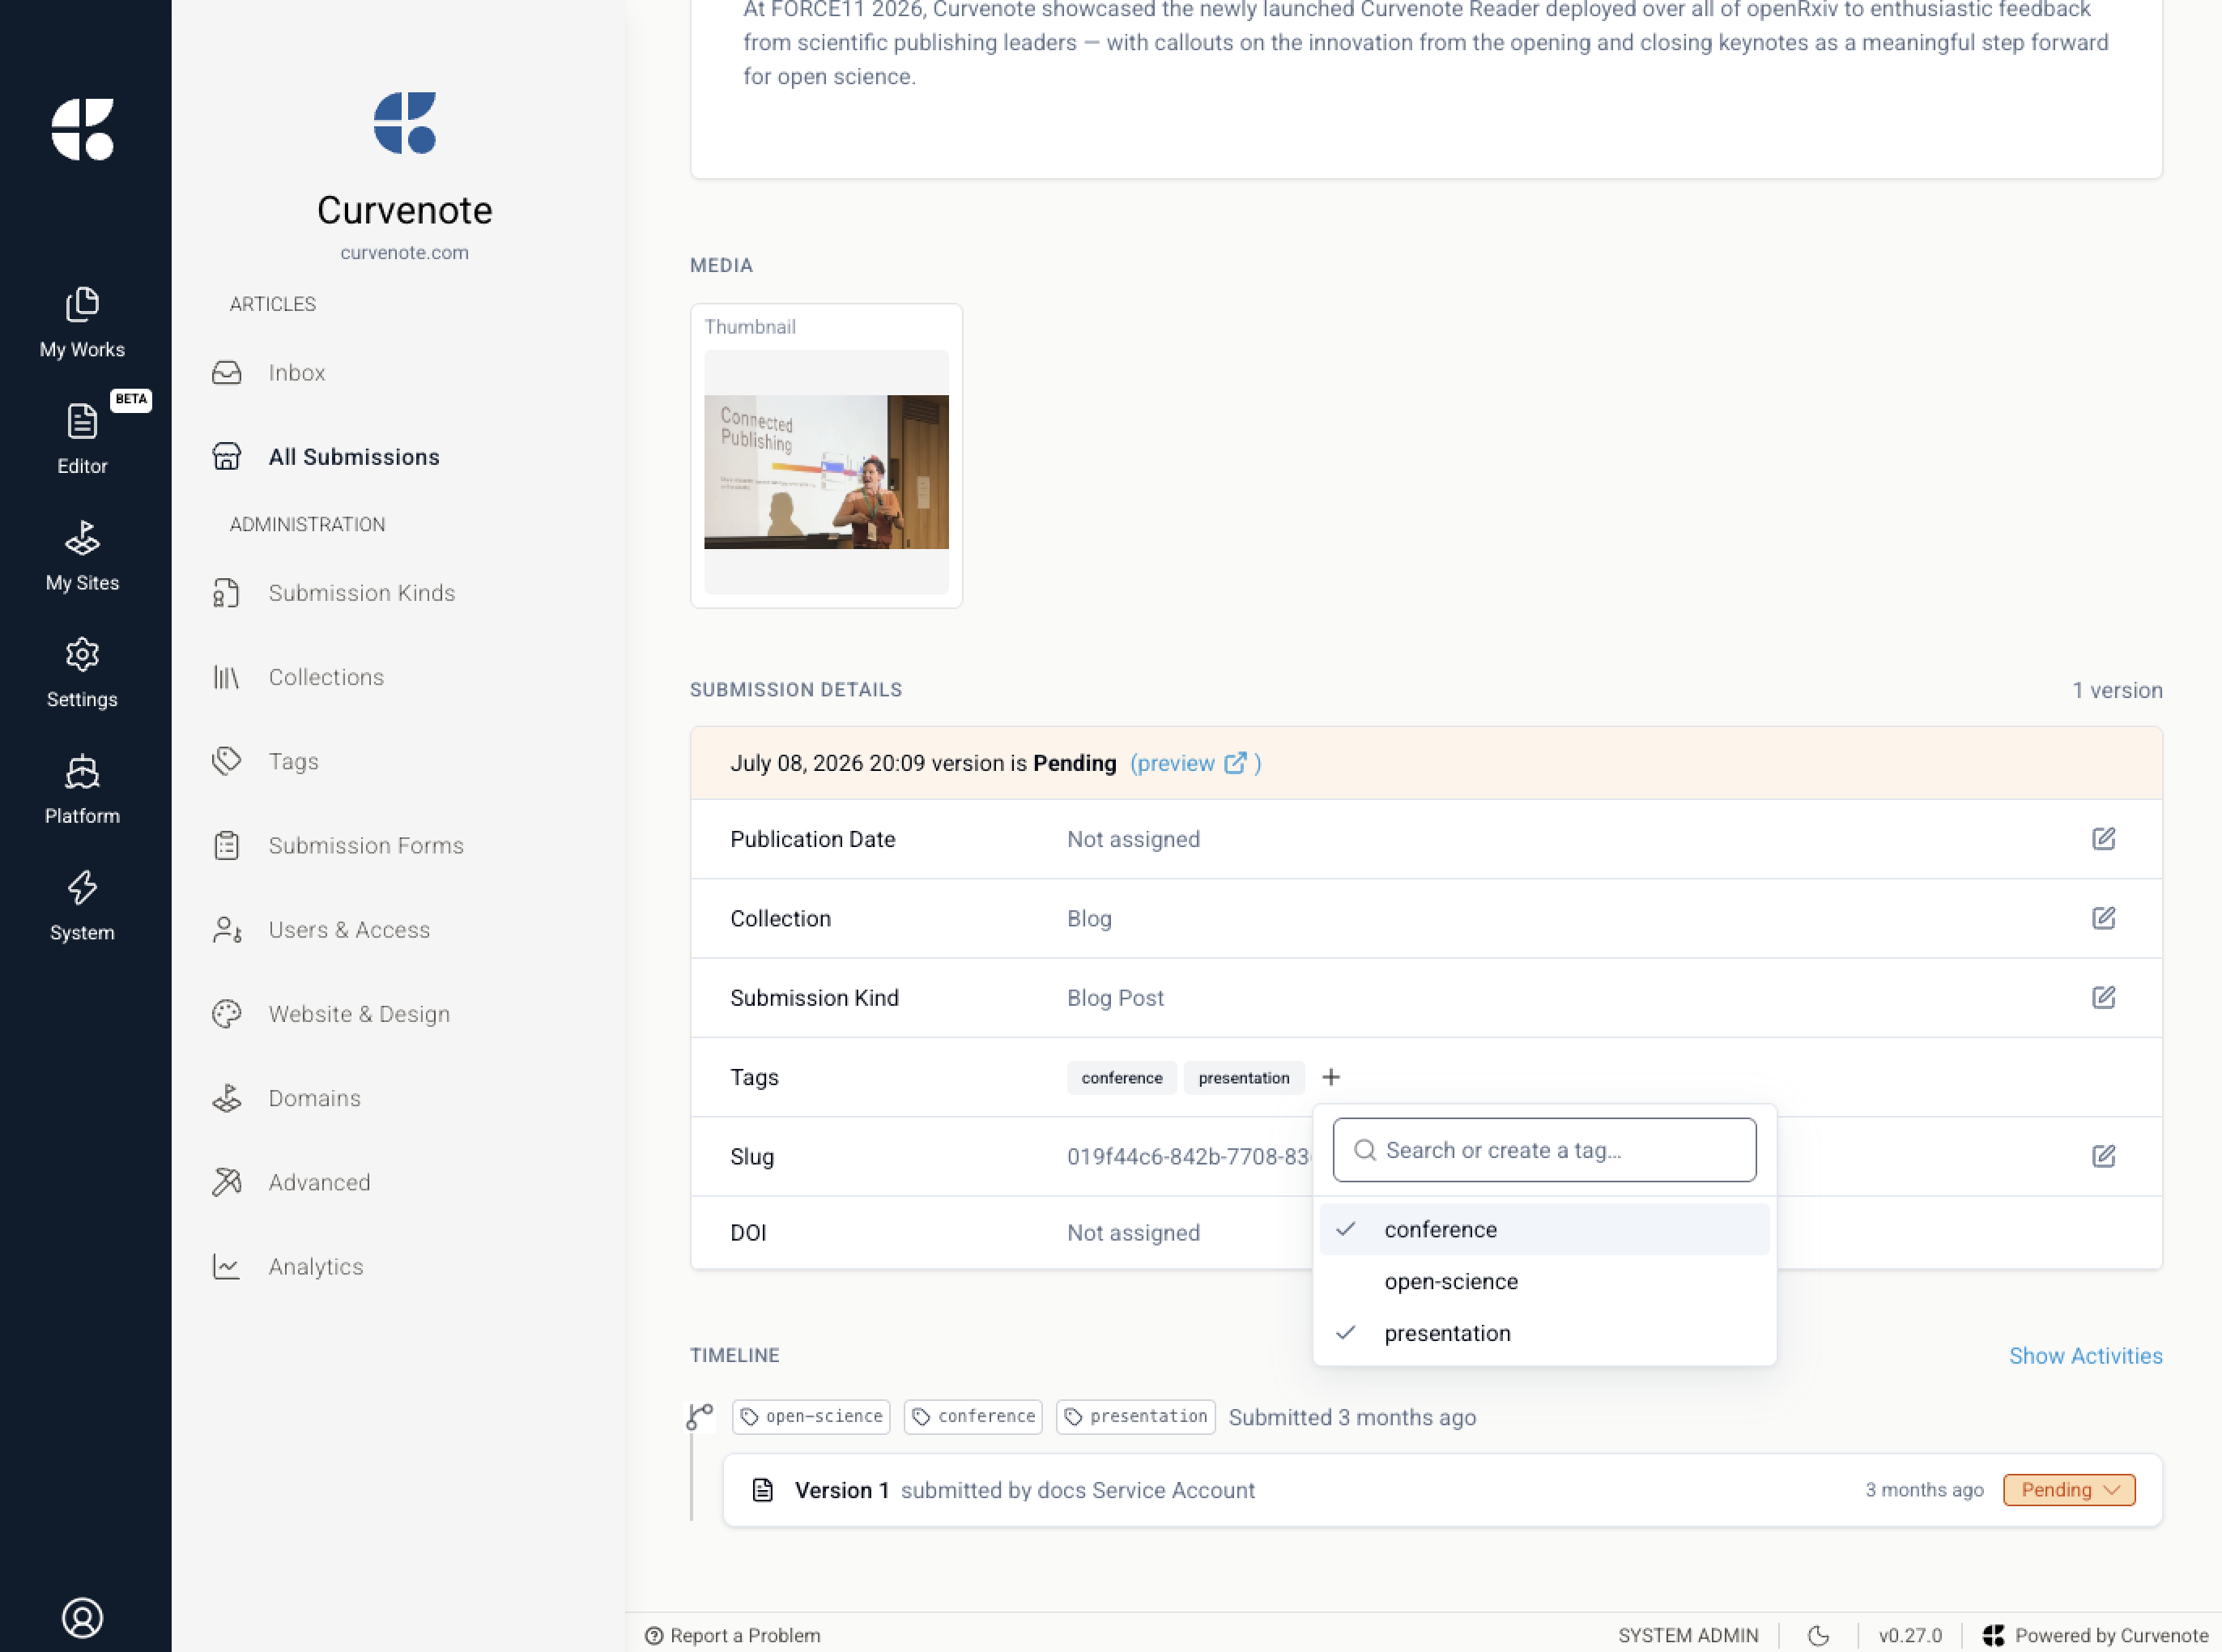Click the Show Activities link

coord(2085,1356)
